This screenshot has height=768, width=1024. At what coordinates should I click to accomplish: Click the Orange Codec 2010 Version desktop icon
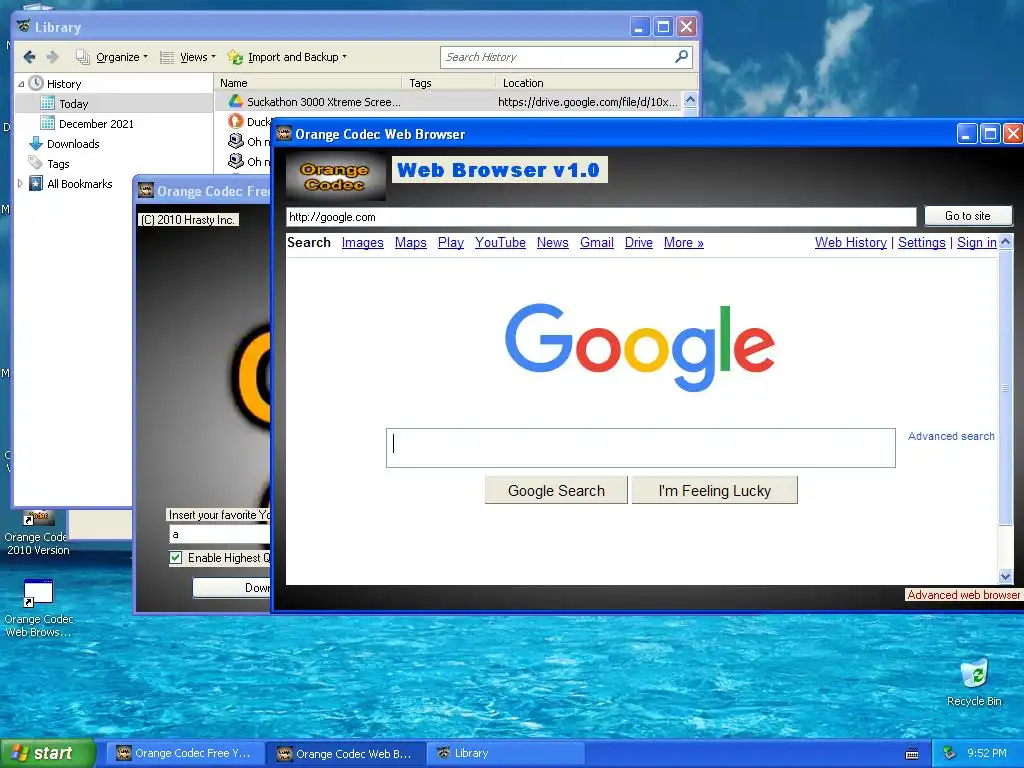pos(38,534)
